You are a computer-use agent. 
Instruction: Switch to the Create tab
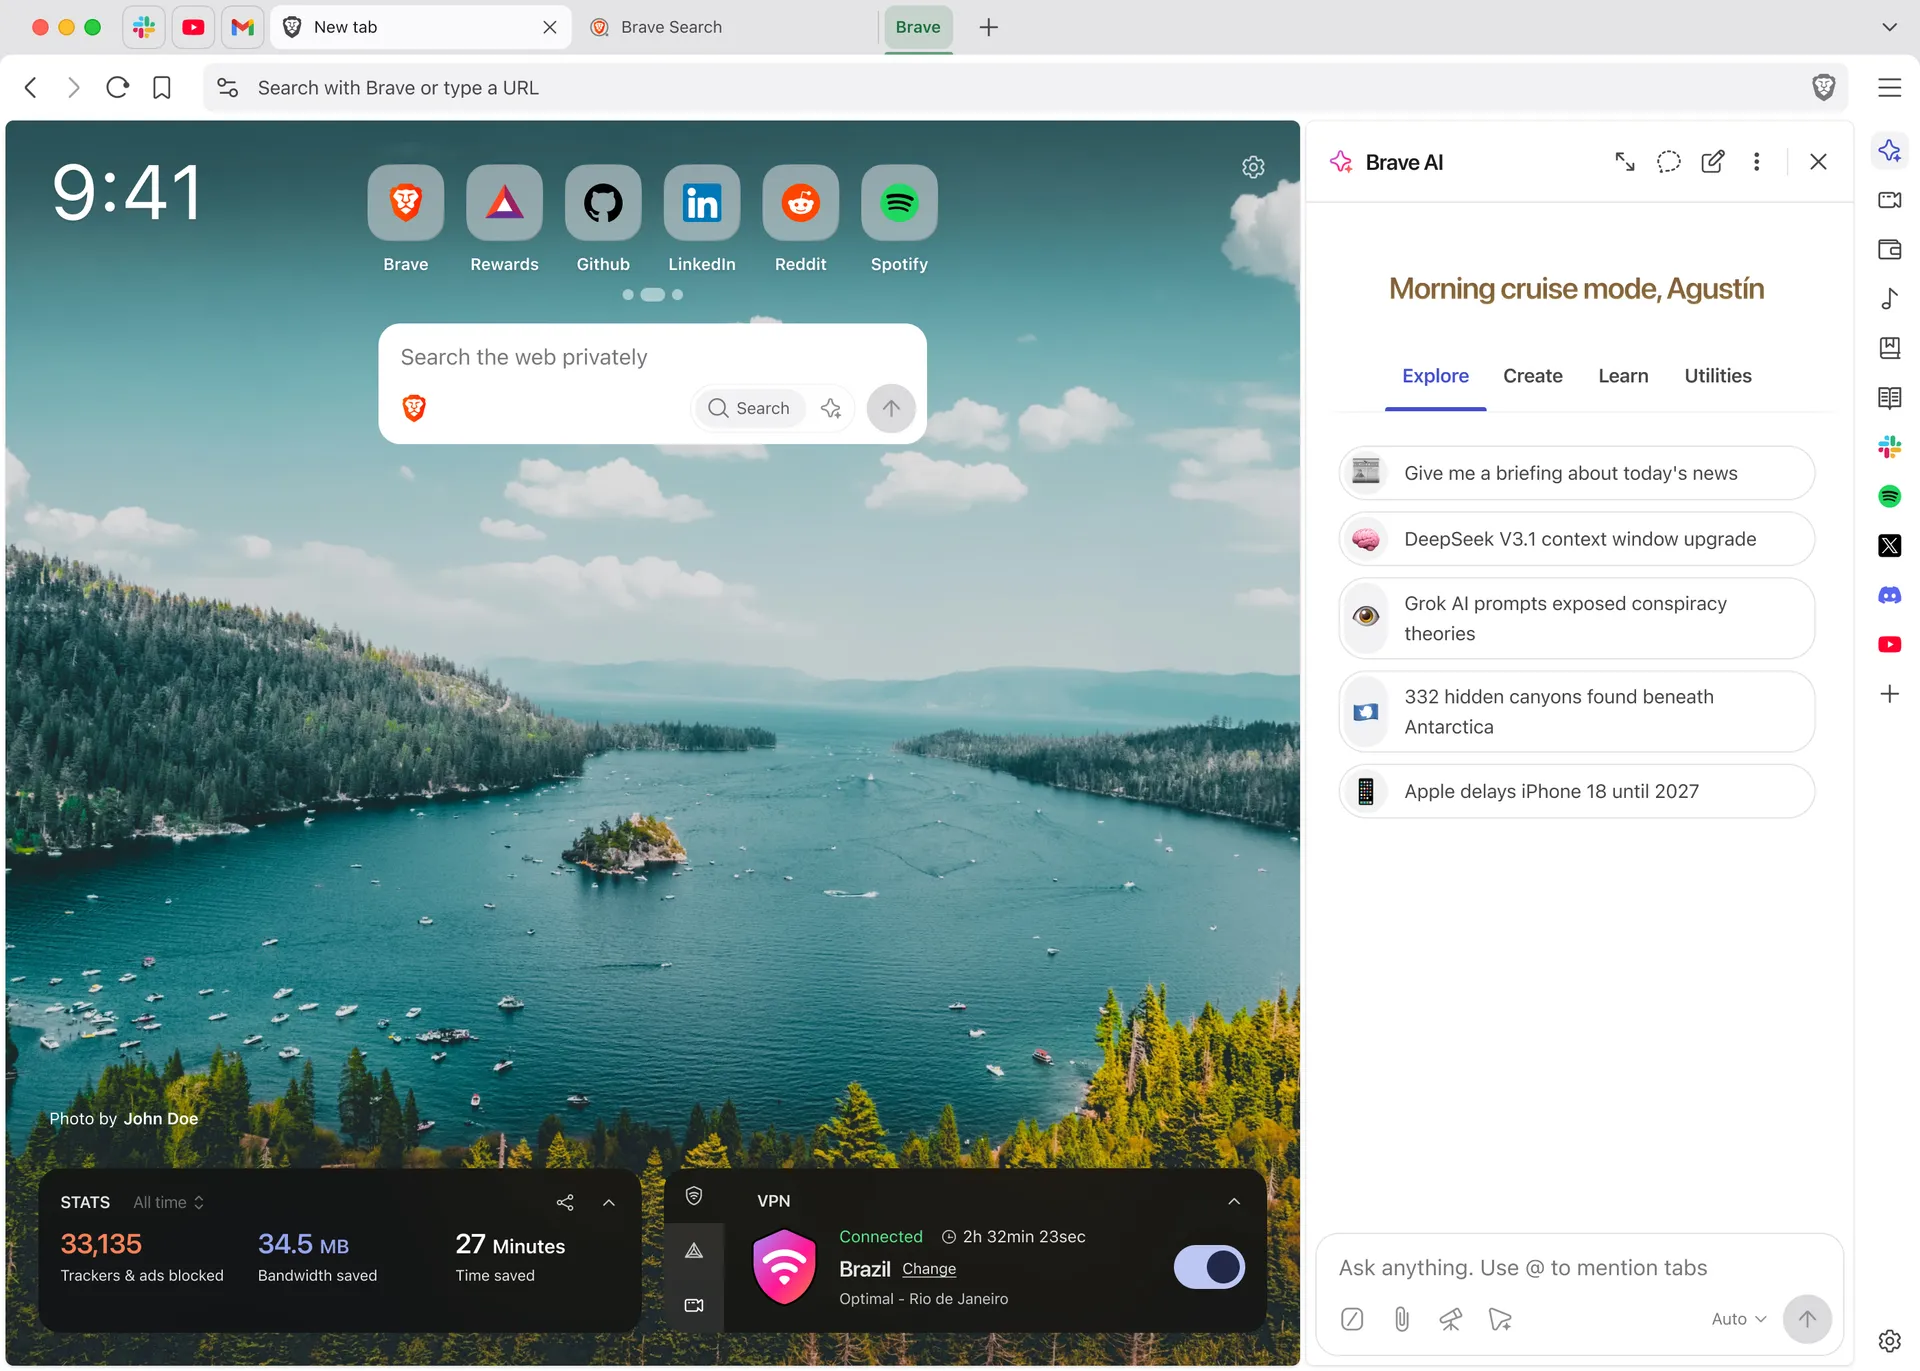click(1532, 376)
